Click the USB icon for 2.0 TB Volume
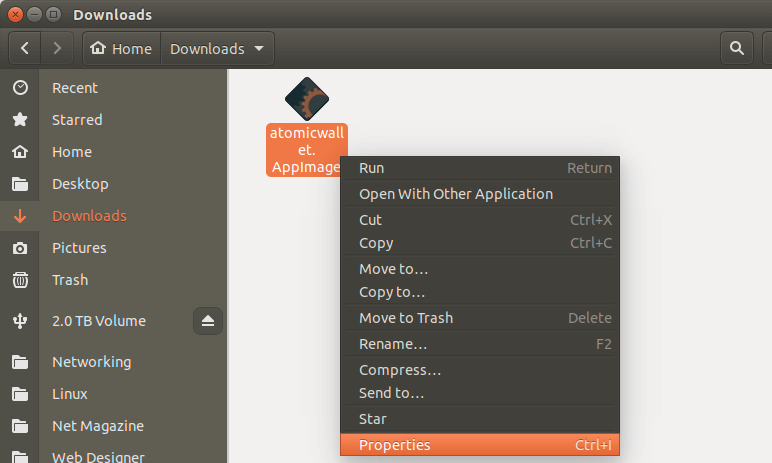 pyautogui.click(x=19, y=321)
